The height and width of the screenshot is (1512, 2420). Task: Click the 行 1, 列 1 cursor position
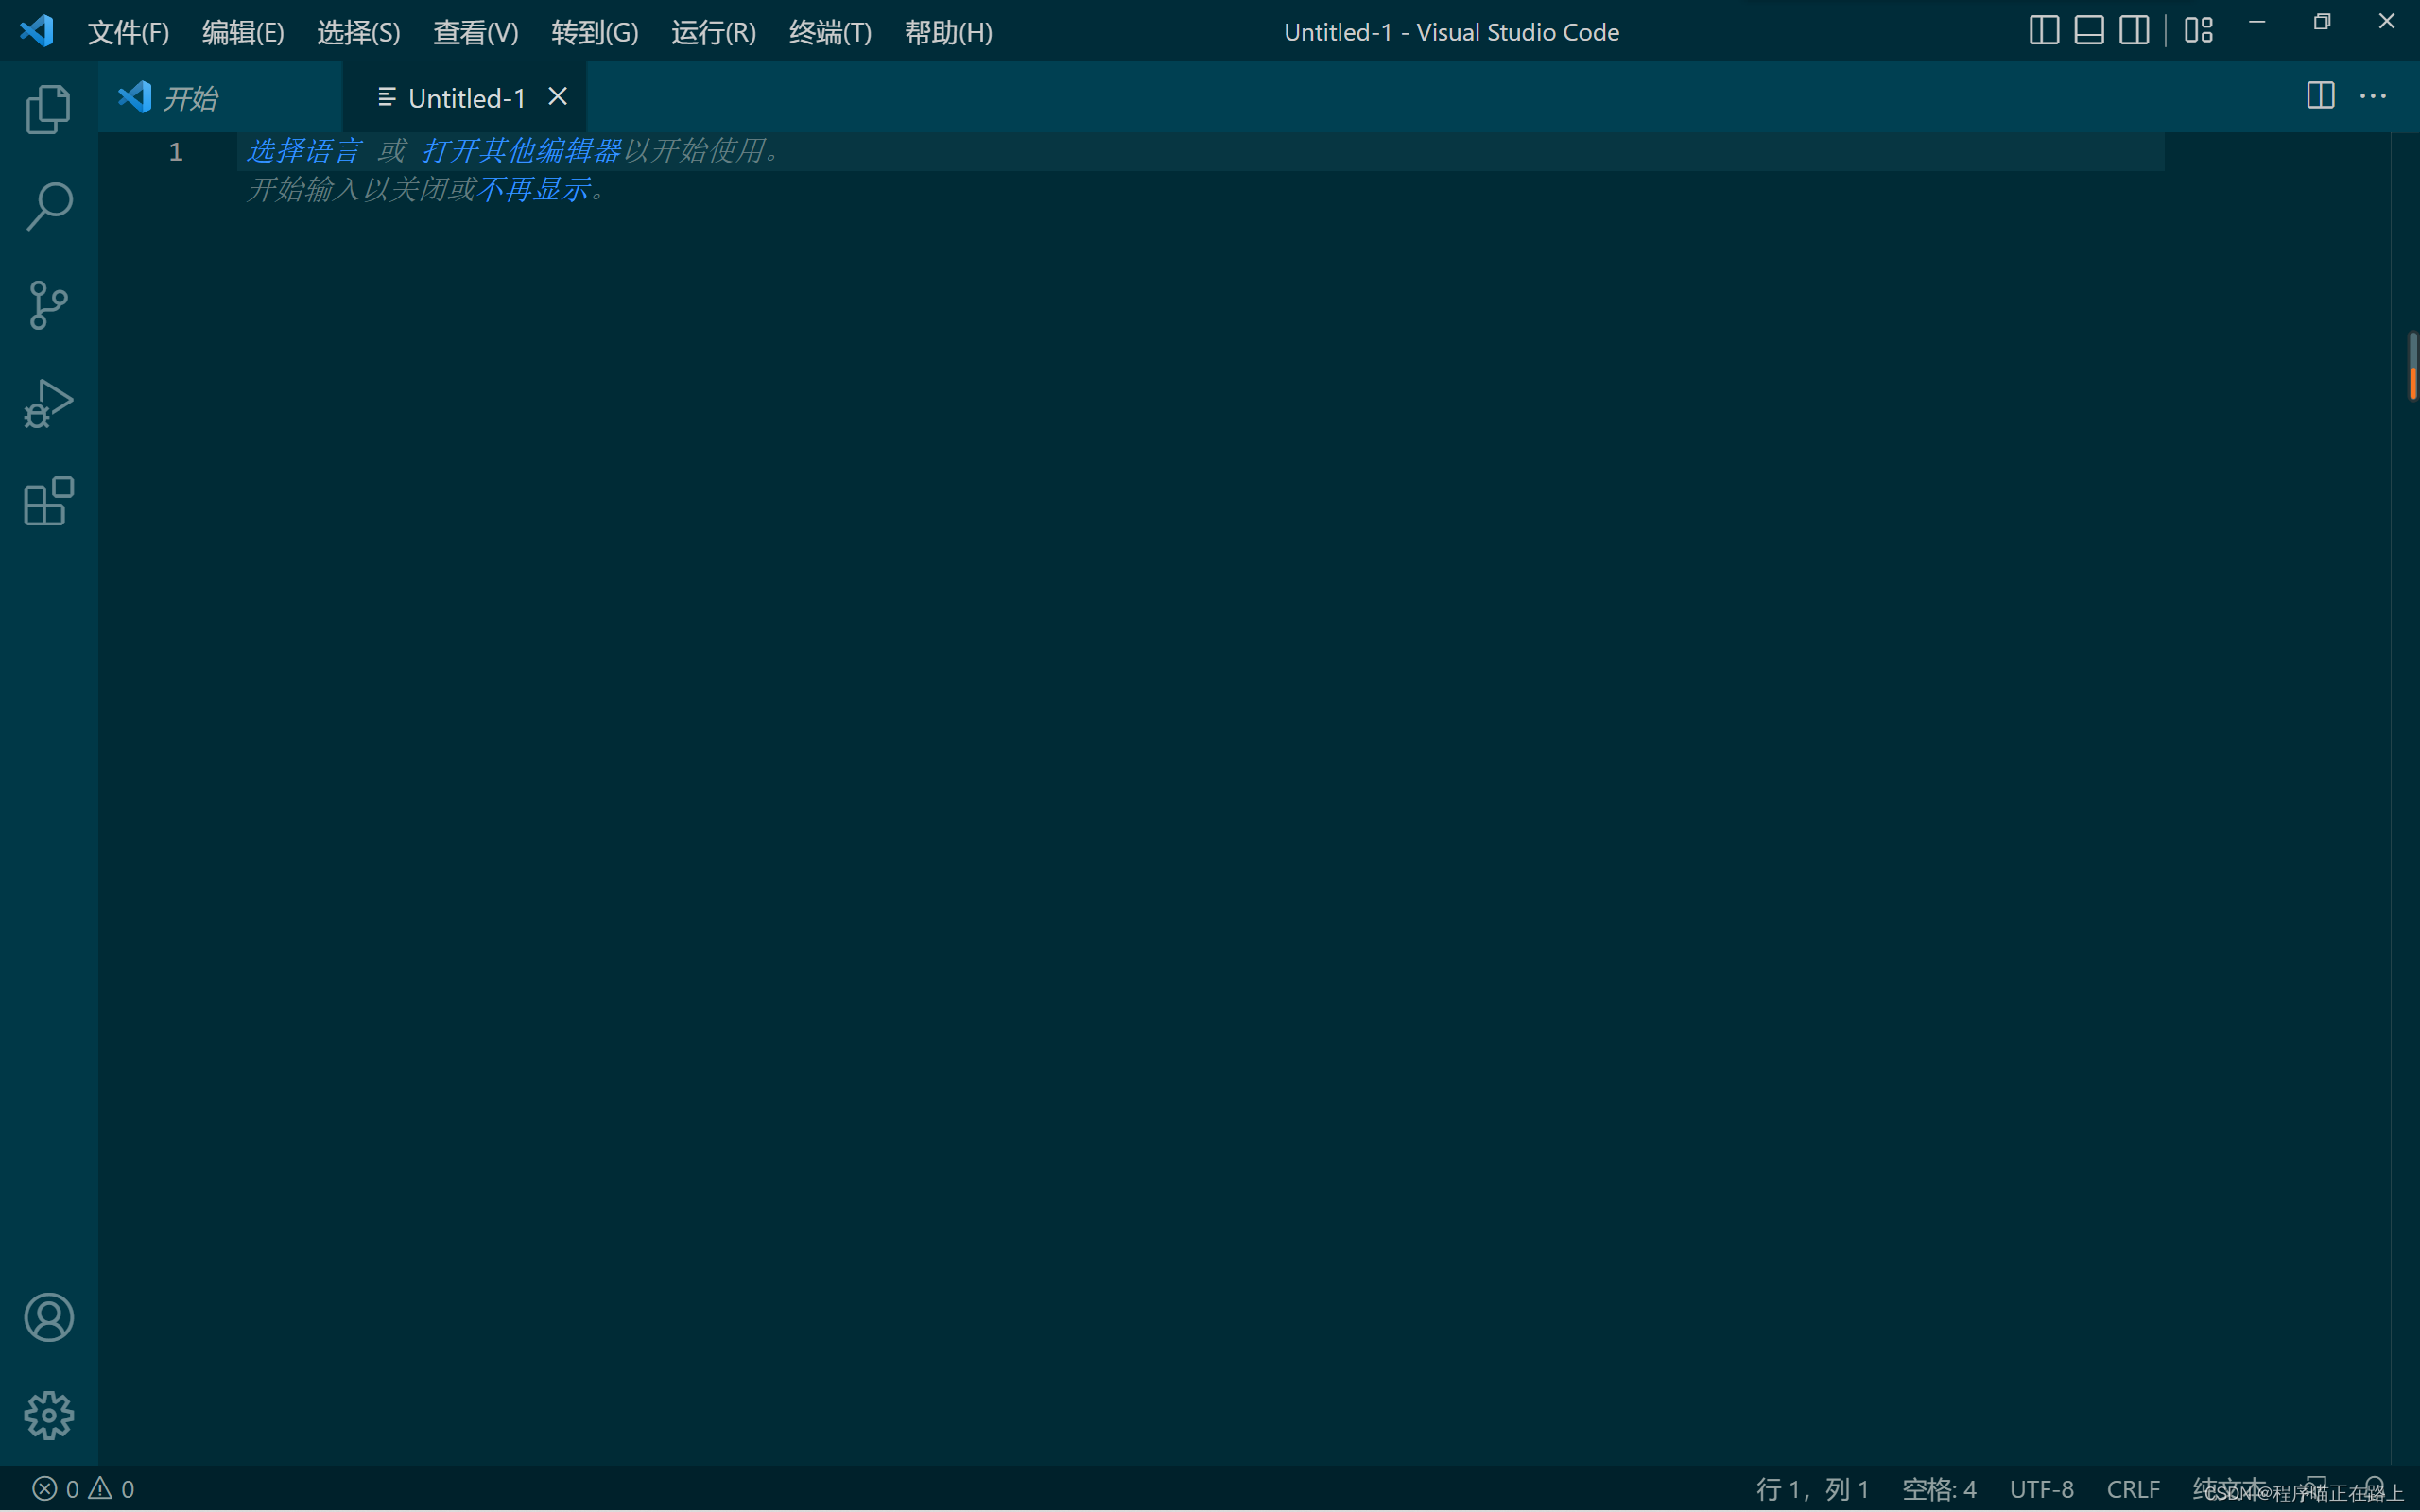click(x=1812, y=1488)
